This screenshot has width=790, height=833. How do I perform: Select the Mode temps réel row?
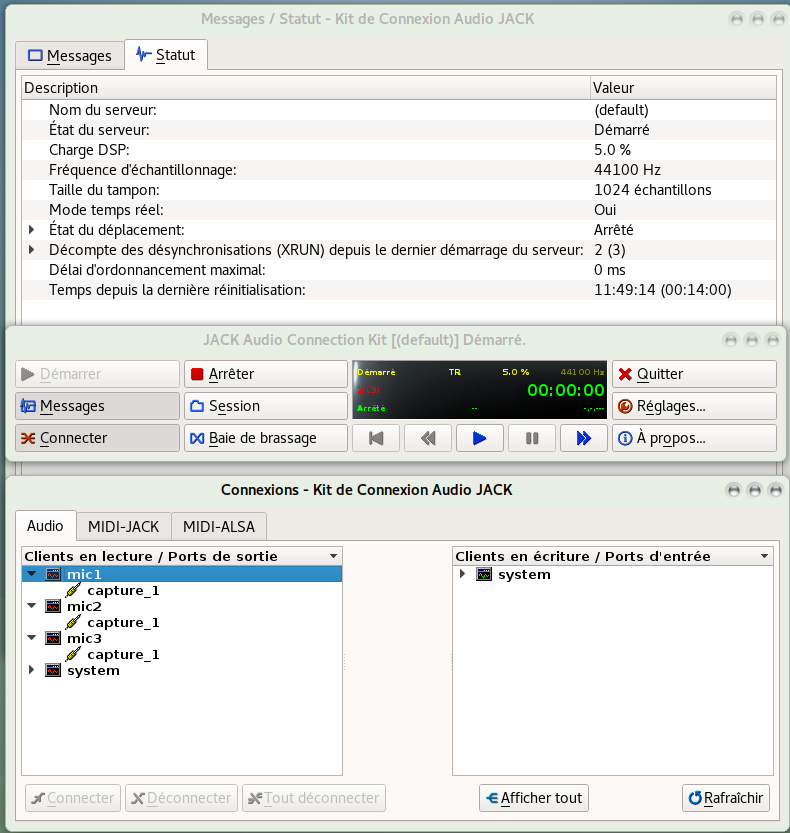(x=399, y=210)
